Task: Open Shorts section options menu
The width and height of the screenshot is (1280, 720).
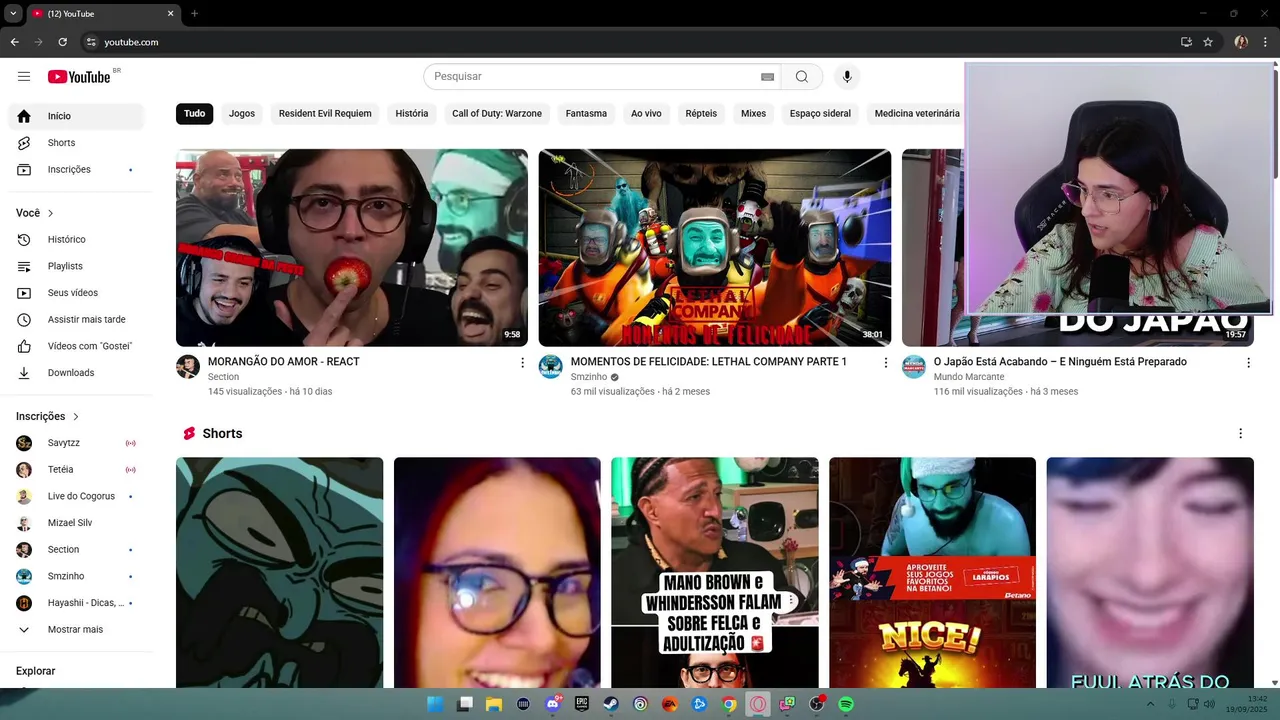Action: click(1240, 434)
